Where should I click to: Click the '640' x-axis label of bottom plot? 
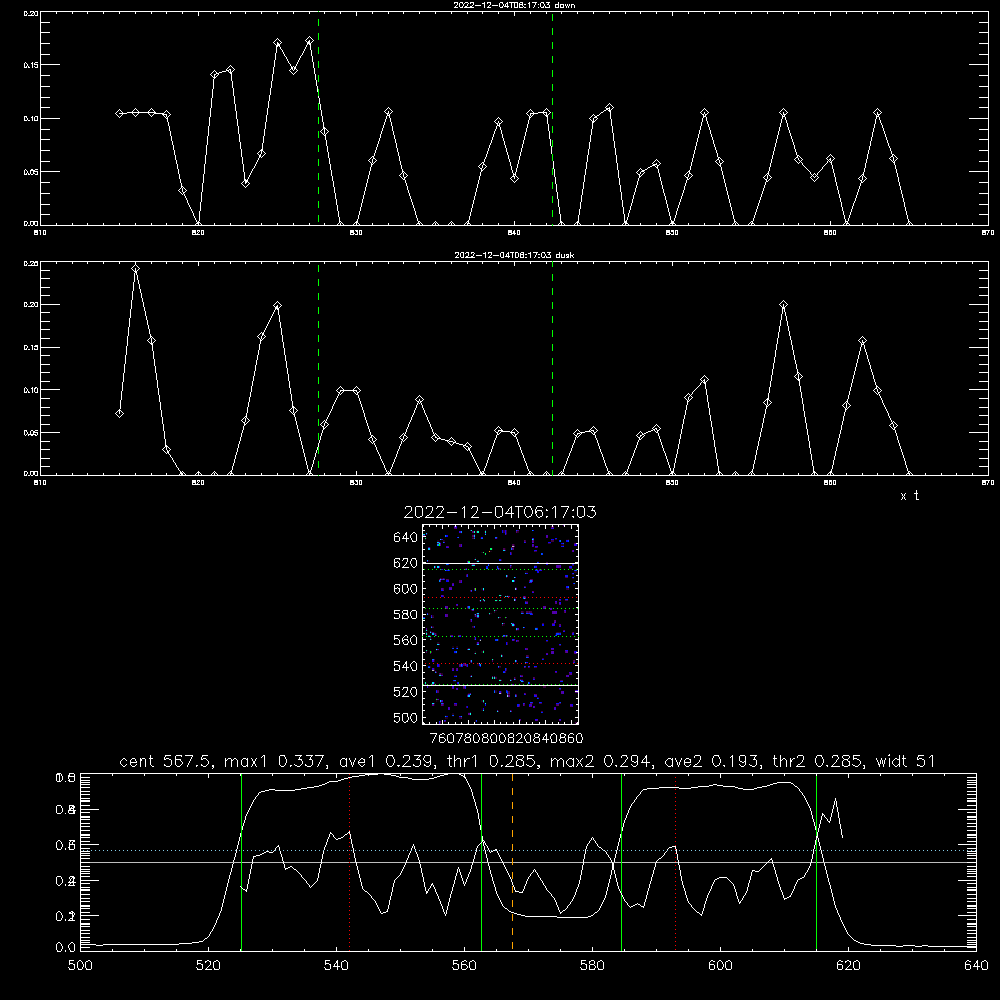(x=976, y=966)
